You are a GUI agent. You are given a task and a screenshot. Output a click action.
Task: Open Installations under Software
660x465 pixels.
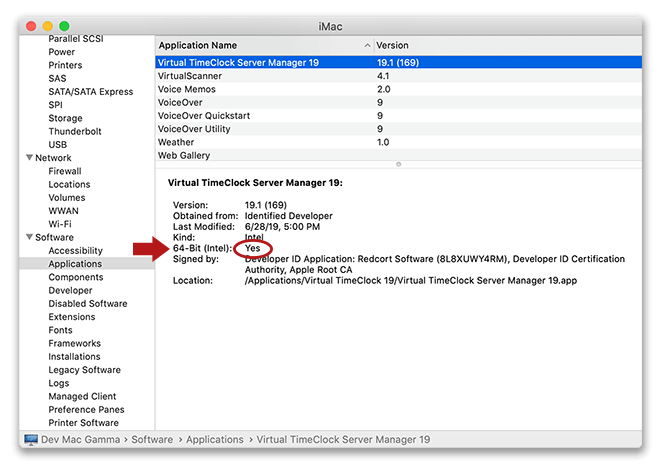click(74, 356)
